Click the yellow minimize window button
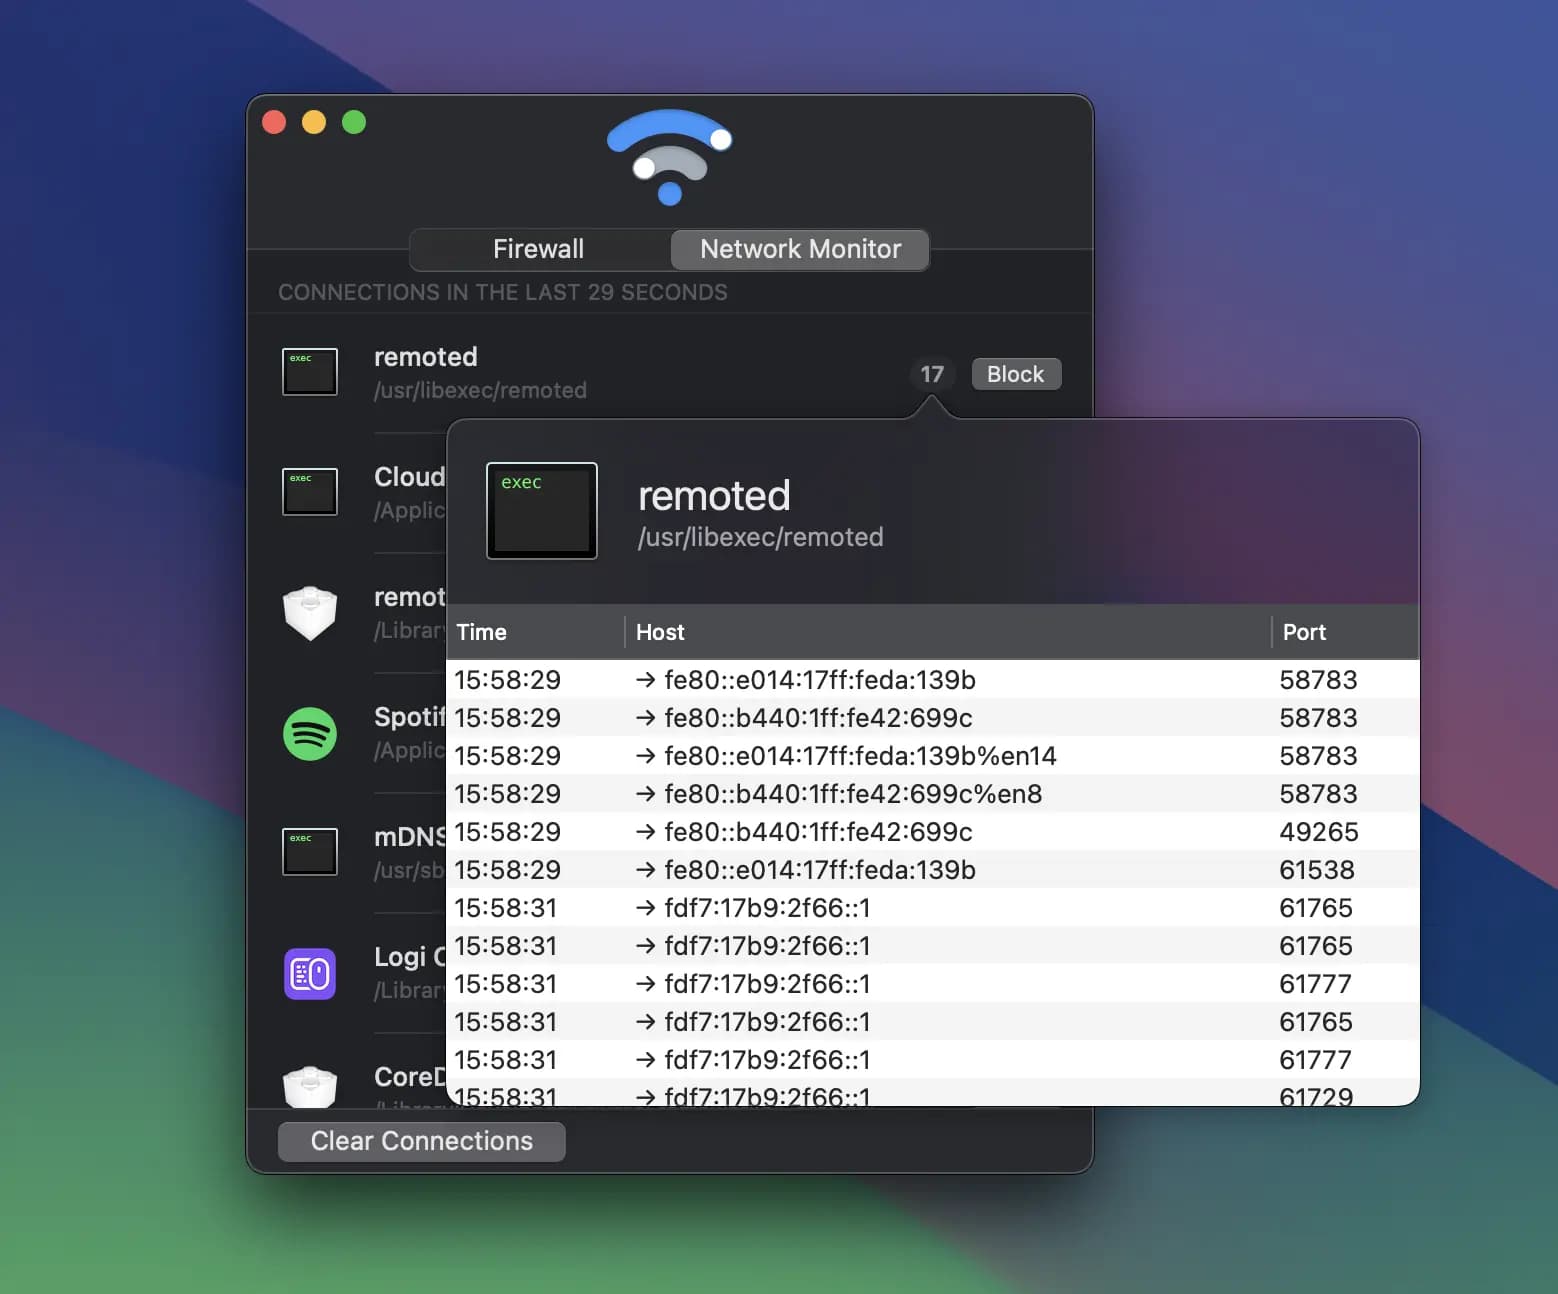Viewport: 1558px width, 1294px height. [314, 122]
